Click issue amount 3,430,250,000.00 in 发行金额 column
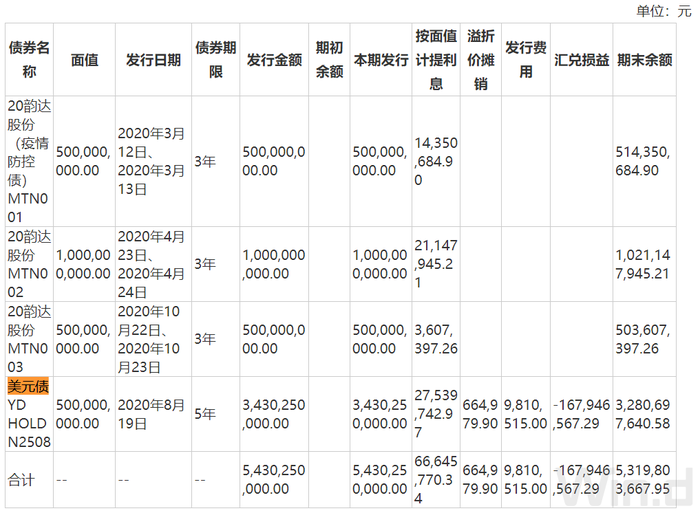 274,414
